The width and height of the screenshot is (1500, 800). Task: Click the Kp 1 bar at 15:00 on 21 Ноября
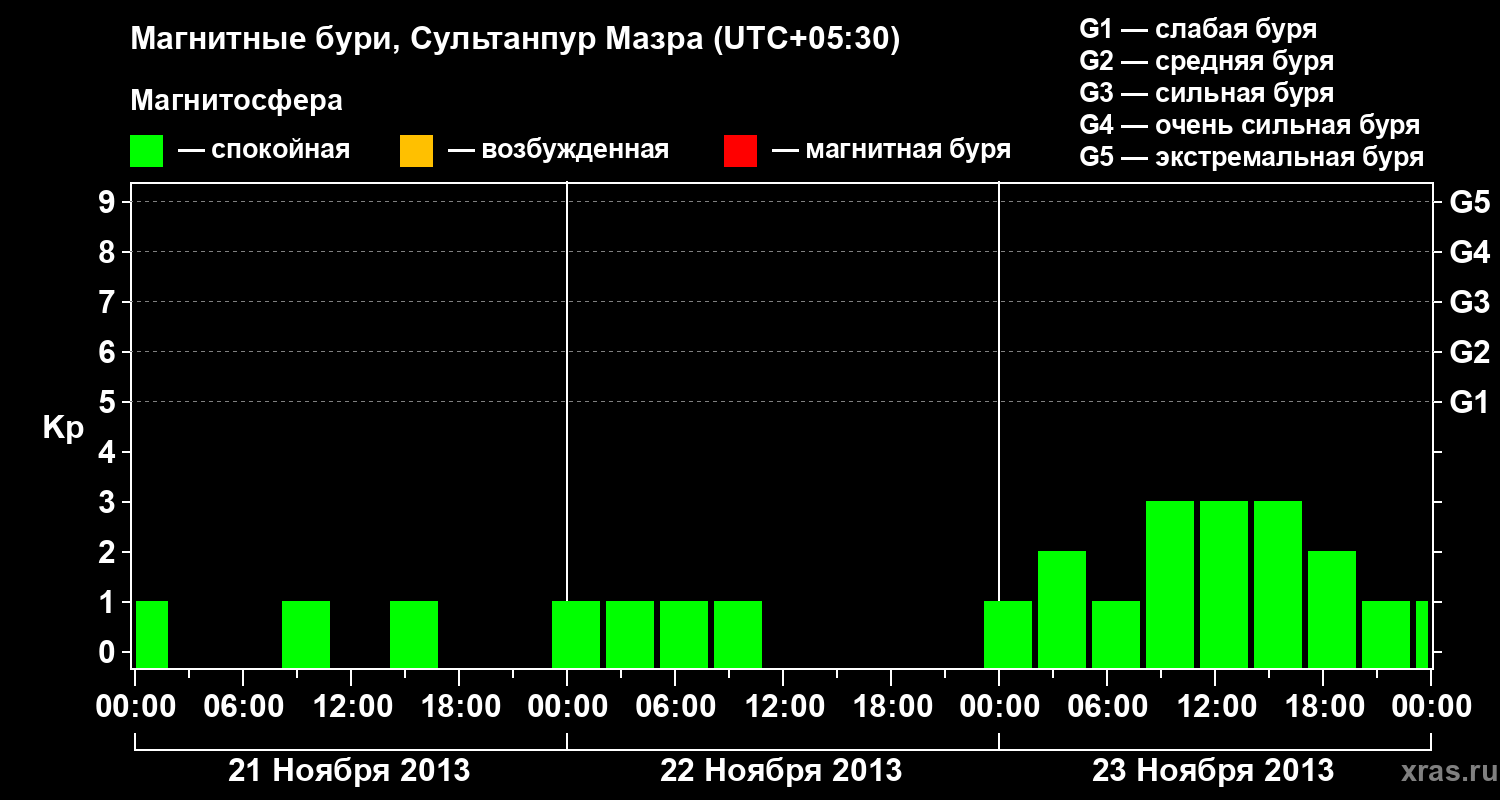(x=414, y=634)
